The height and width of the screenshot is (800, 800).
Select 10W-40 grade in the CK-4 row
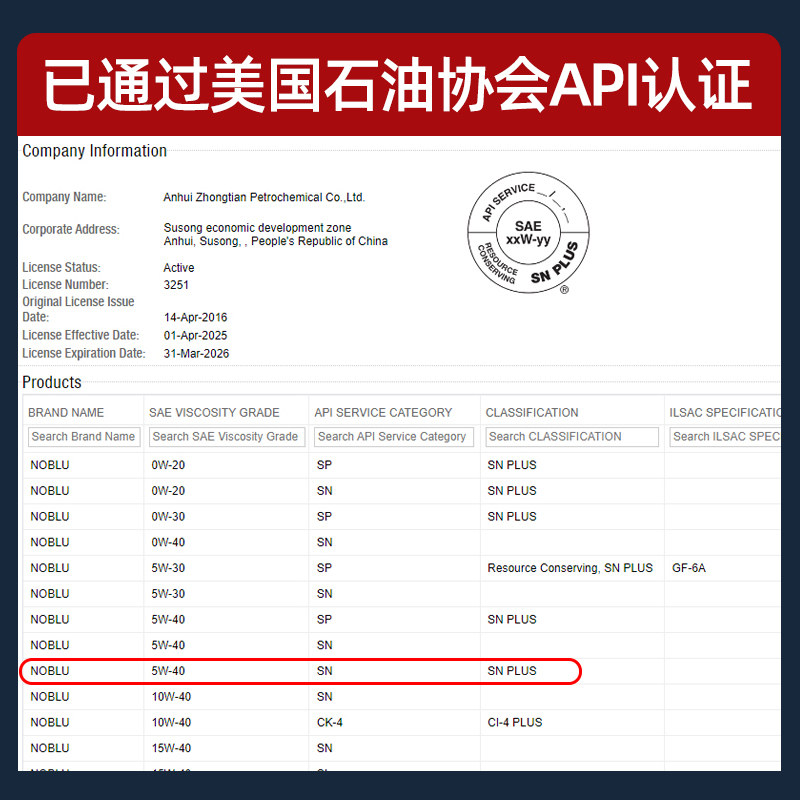[171, 722]
